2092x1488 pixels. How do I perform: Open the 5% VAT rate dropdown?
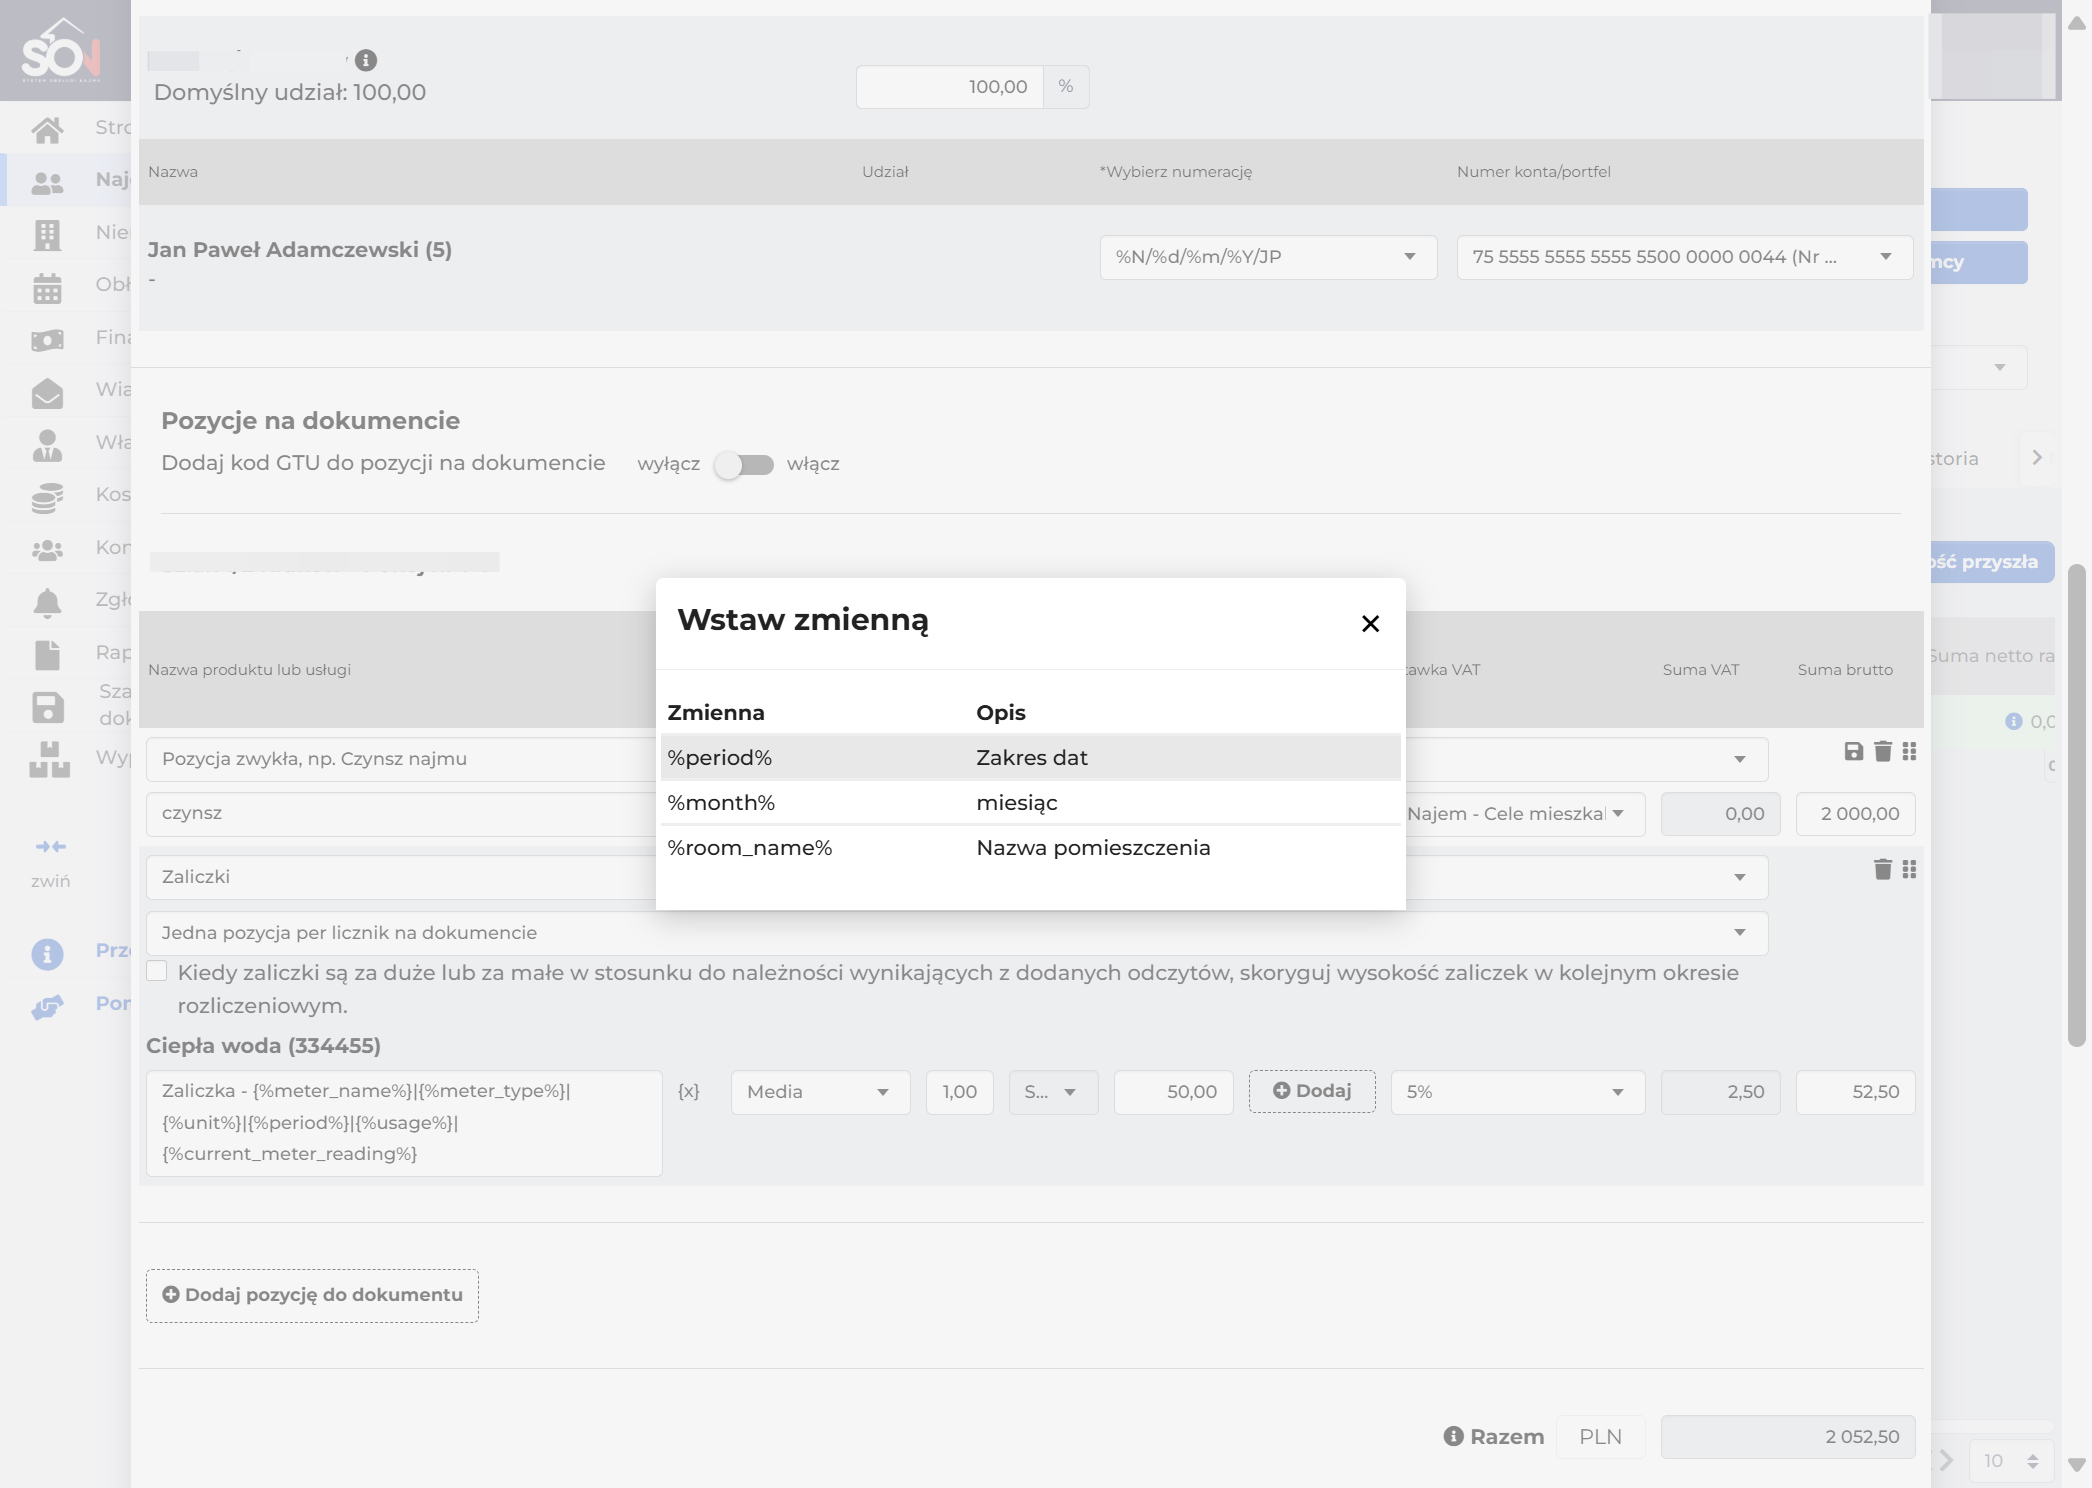(x=1517, y=1091)
